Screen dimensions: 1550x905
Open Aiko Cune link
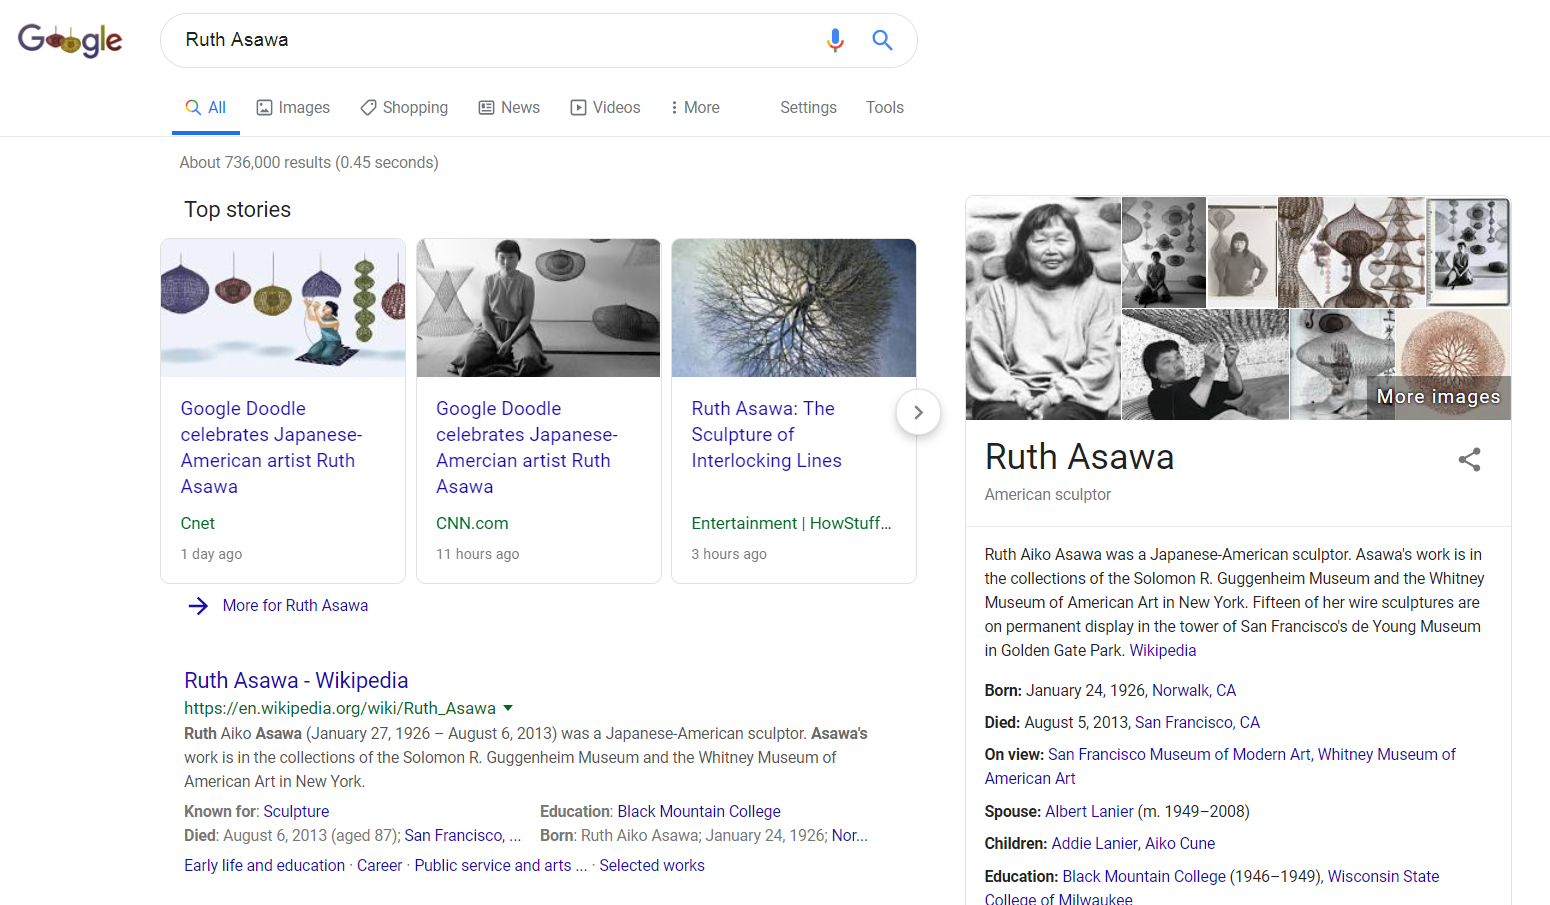tap(1180, 843)
